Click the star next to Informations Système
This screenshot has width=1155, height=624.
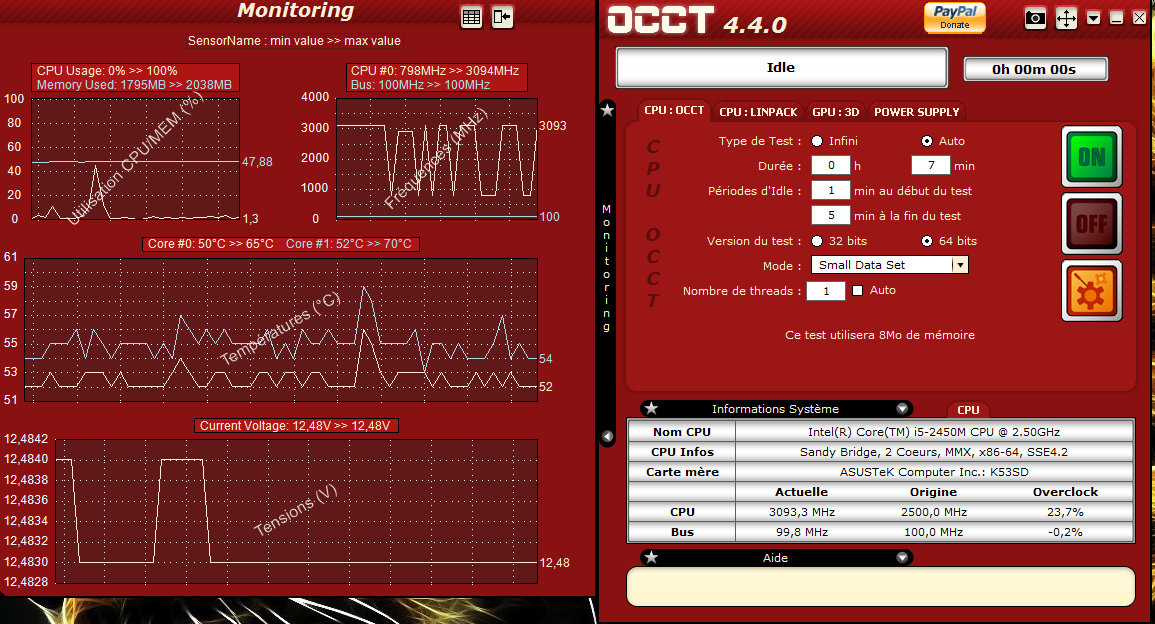click(651, 408)
